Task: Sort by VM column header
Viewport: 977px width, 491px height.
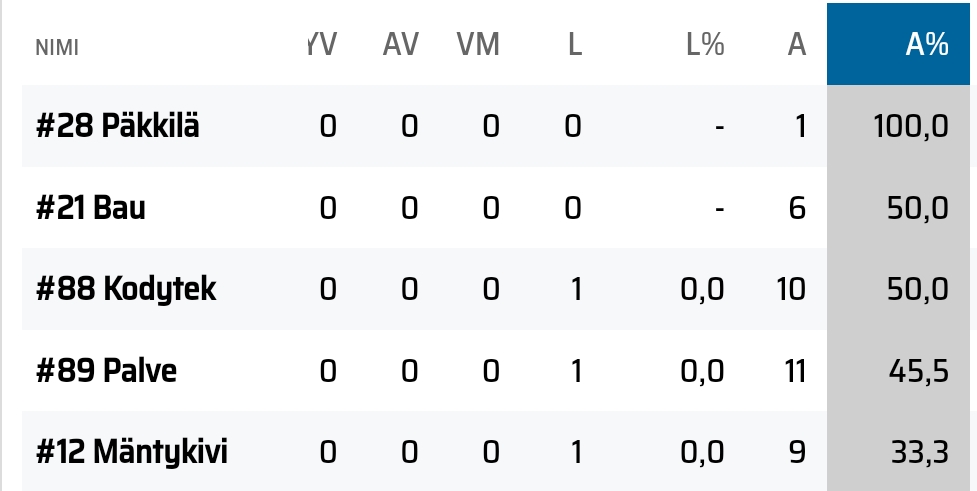Action: coord(478,45)
